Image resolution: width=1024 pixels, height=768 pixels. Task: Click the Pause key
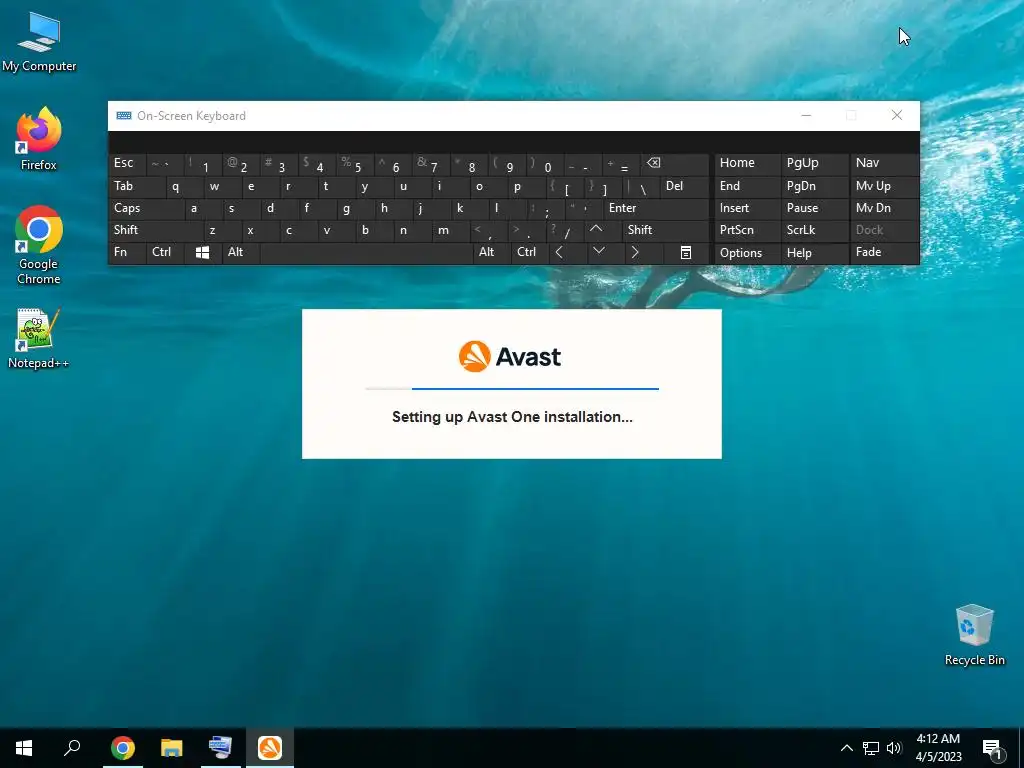point(814,208)
